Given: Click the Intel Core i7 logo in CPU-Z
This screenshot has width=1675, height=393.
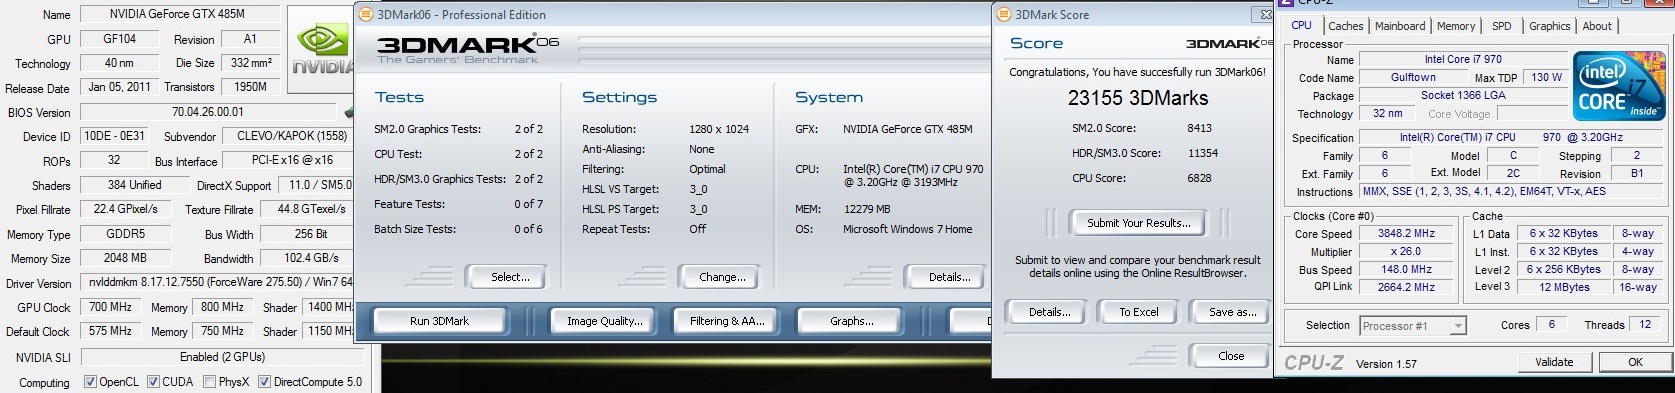Looking at the screenshot, I should pos(1619,86).
